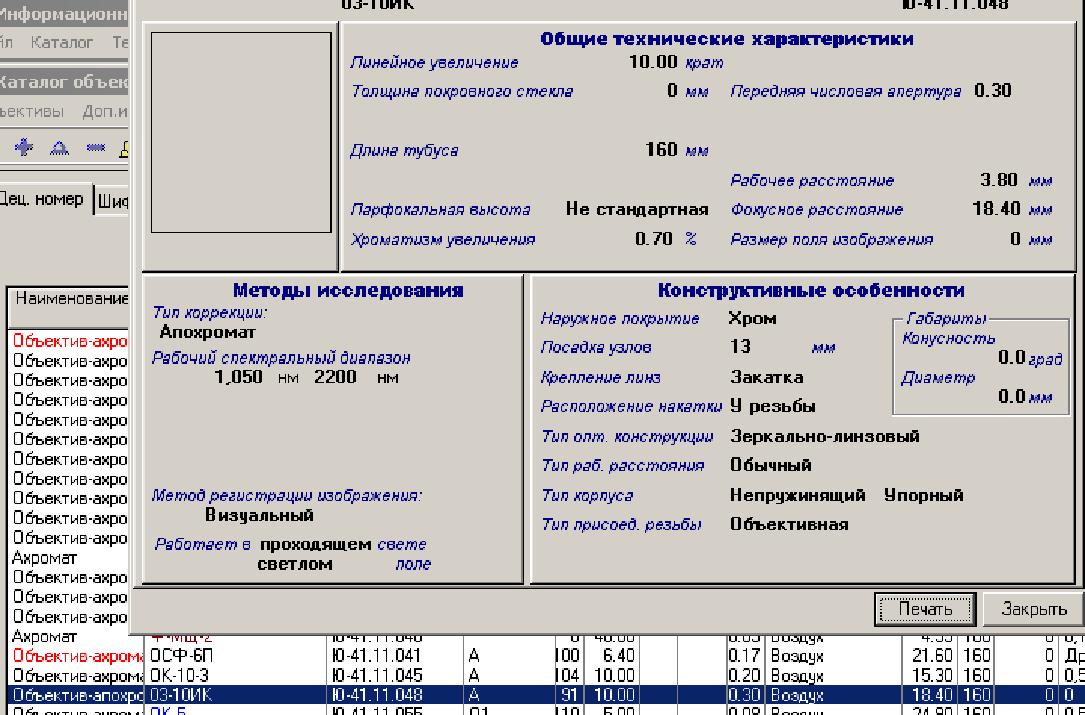Screen dimensions: 1085x715
Task: Click the Апохромат correction type value
Action: [208, 332]
